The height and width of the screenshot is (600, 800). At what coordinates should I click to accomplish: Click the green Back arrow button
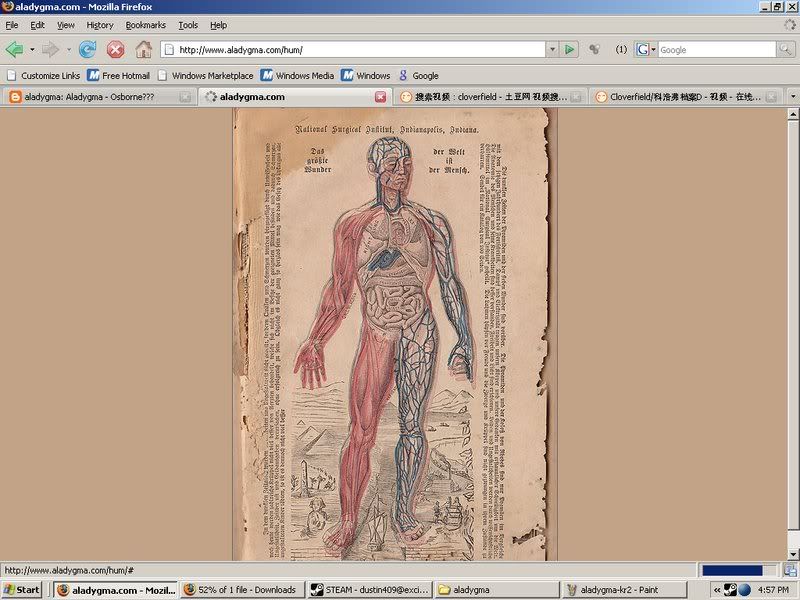14,49
